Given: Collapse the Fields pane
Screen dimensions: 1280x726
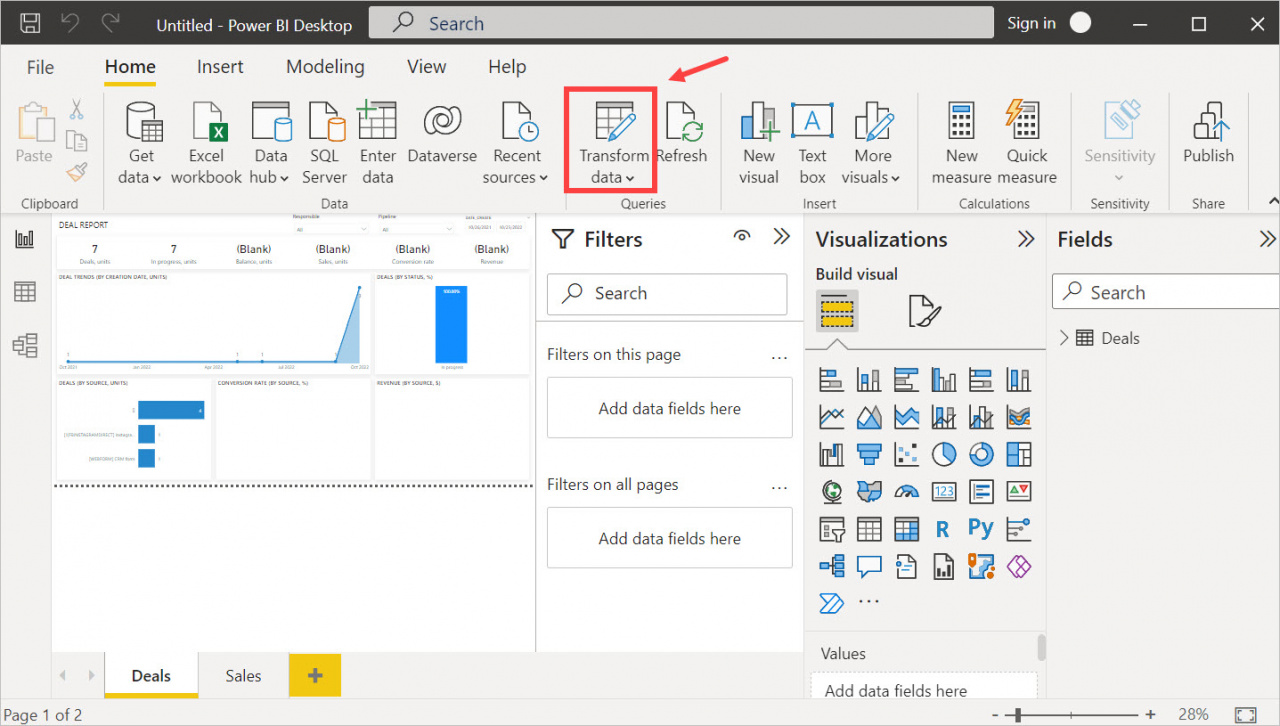Looking at the screenshot, I should (1268, 239).
